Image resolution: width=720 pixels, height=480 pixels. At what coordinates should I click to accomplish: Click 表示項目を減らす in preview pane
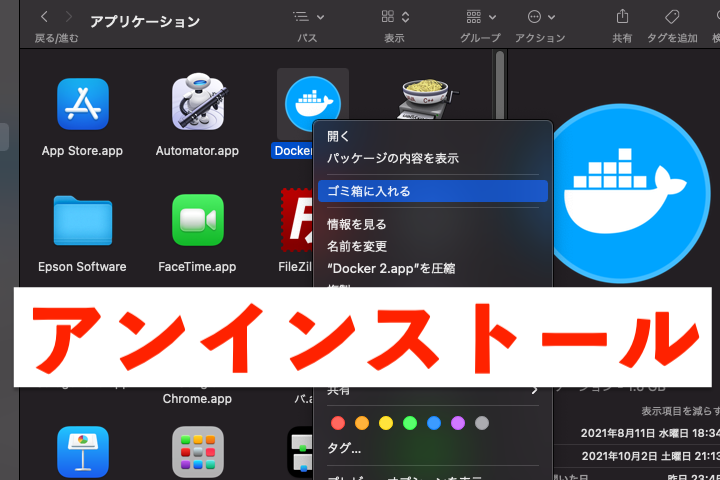click(x=681, y=411)
